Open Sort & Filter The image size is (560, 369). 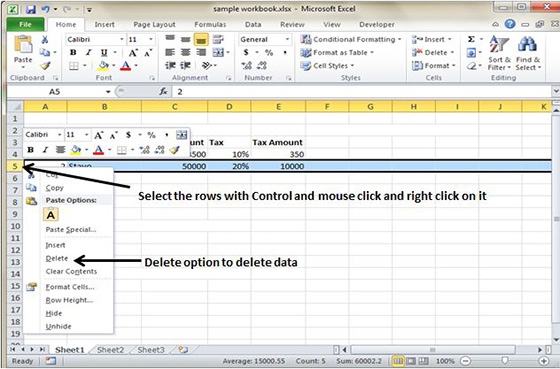(499, 53)
